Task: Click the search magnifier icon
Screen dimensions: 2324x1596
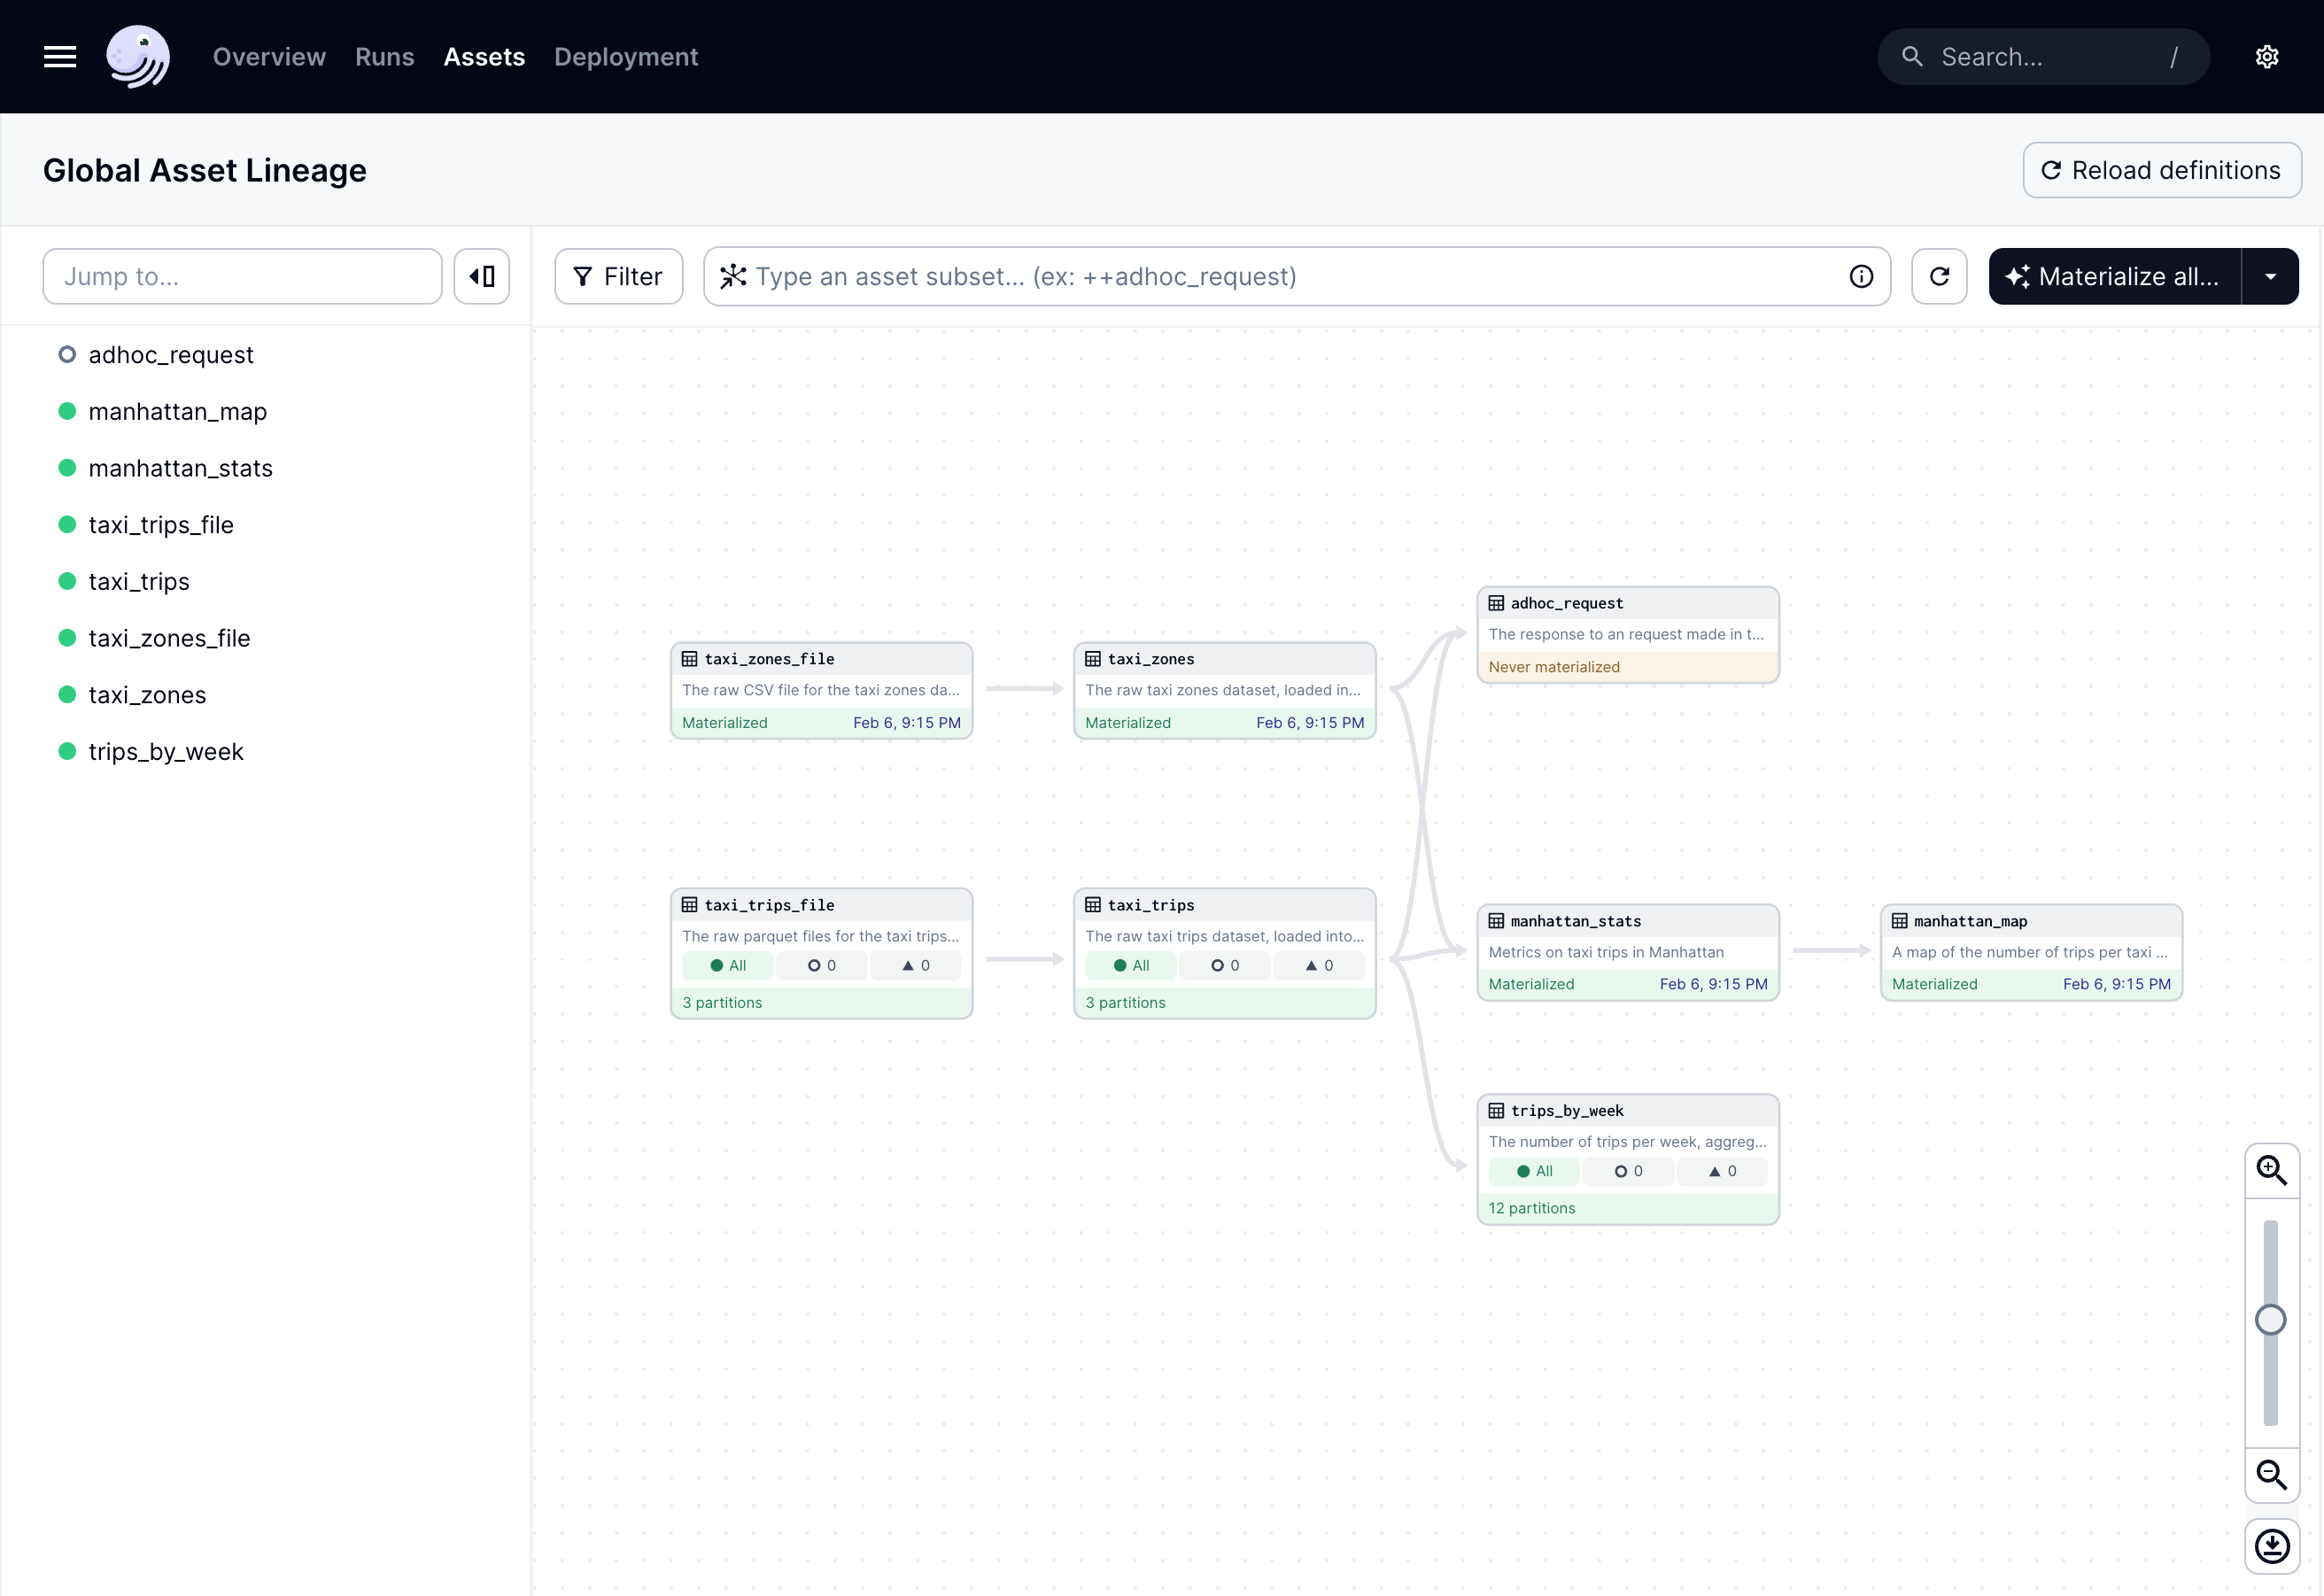Action: [1912, 57]
